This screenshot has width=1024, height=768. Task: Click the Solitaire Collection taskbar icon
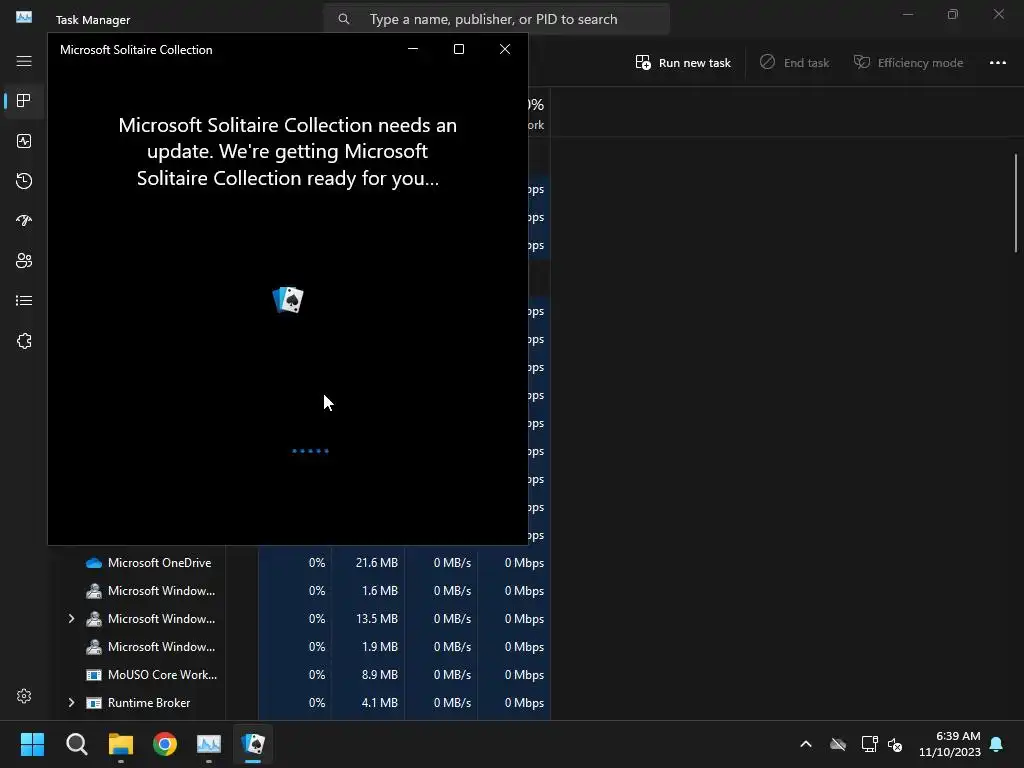[253, 744]
